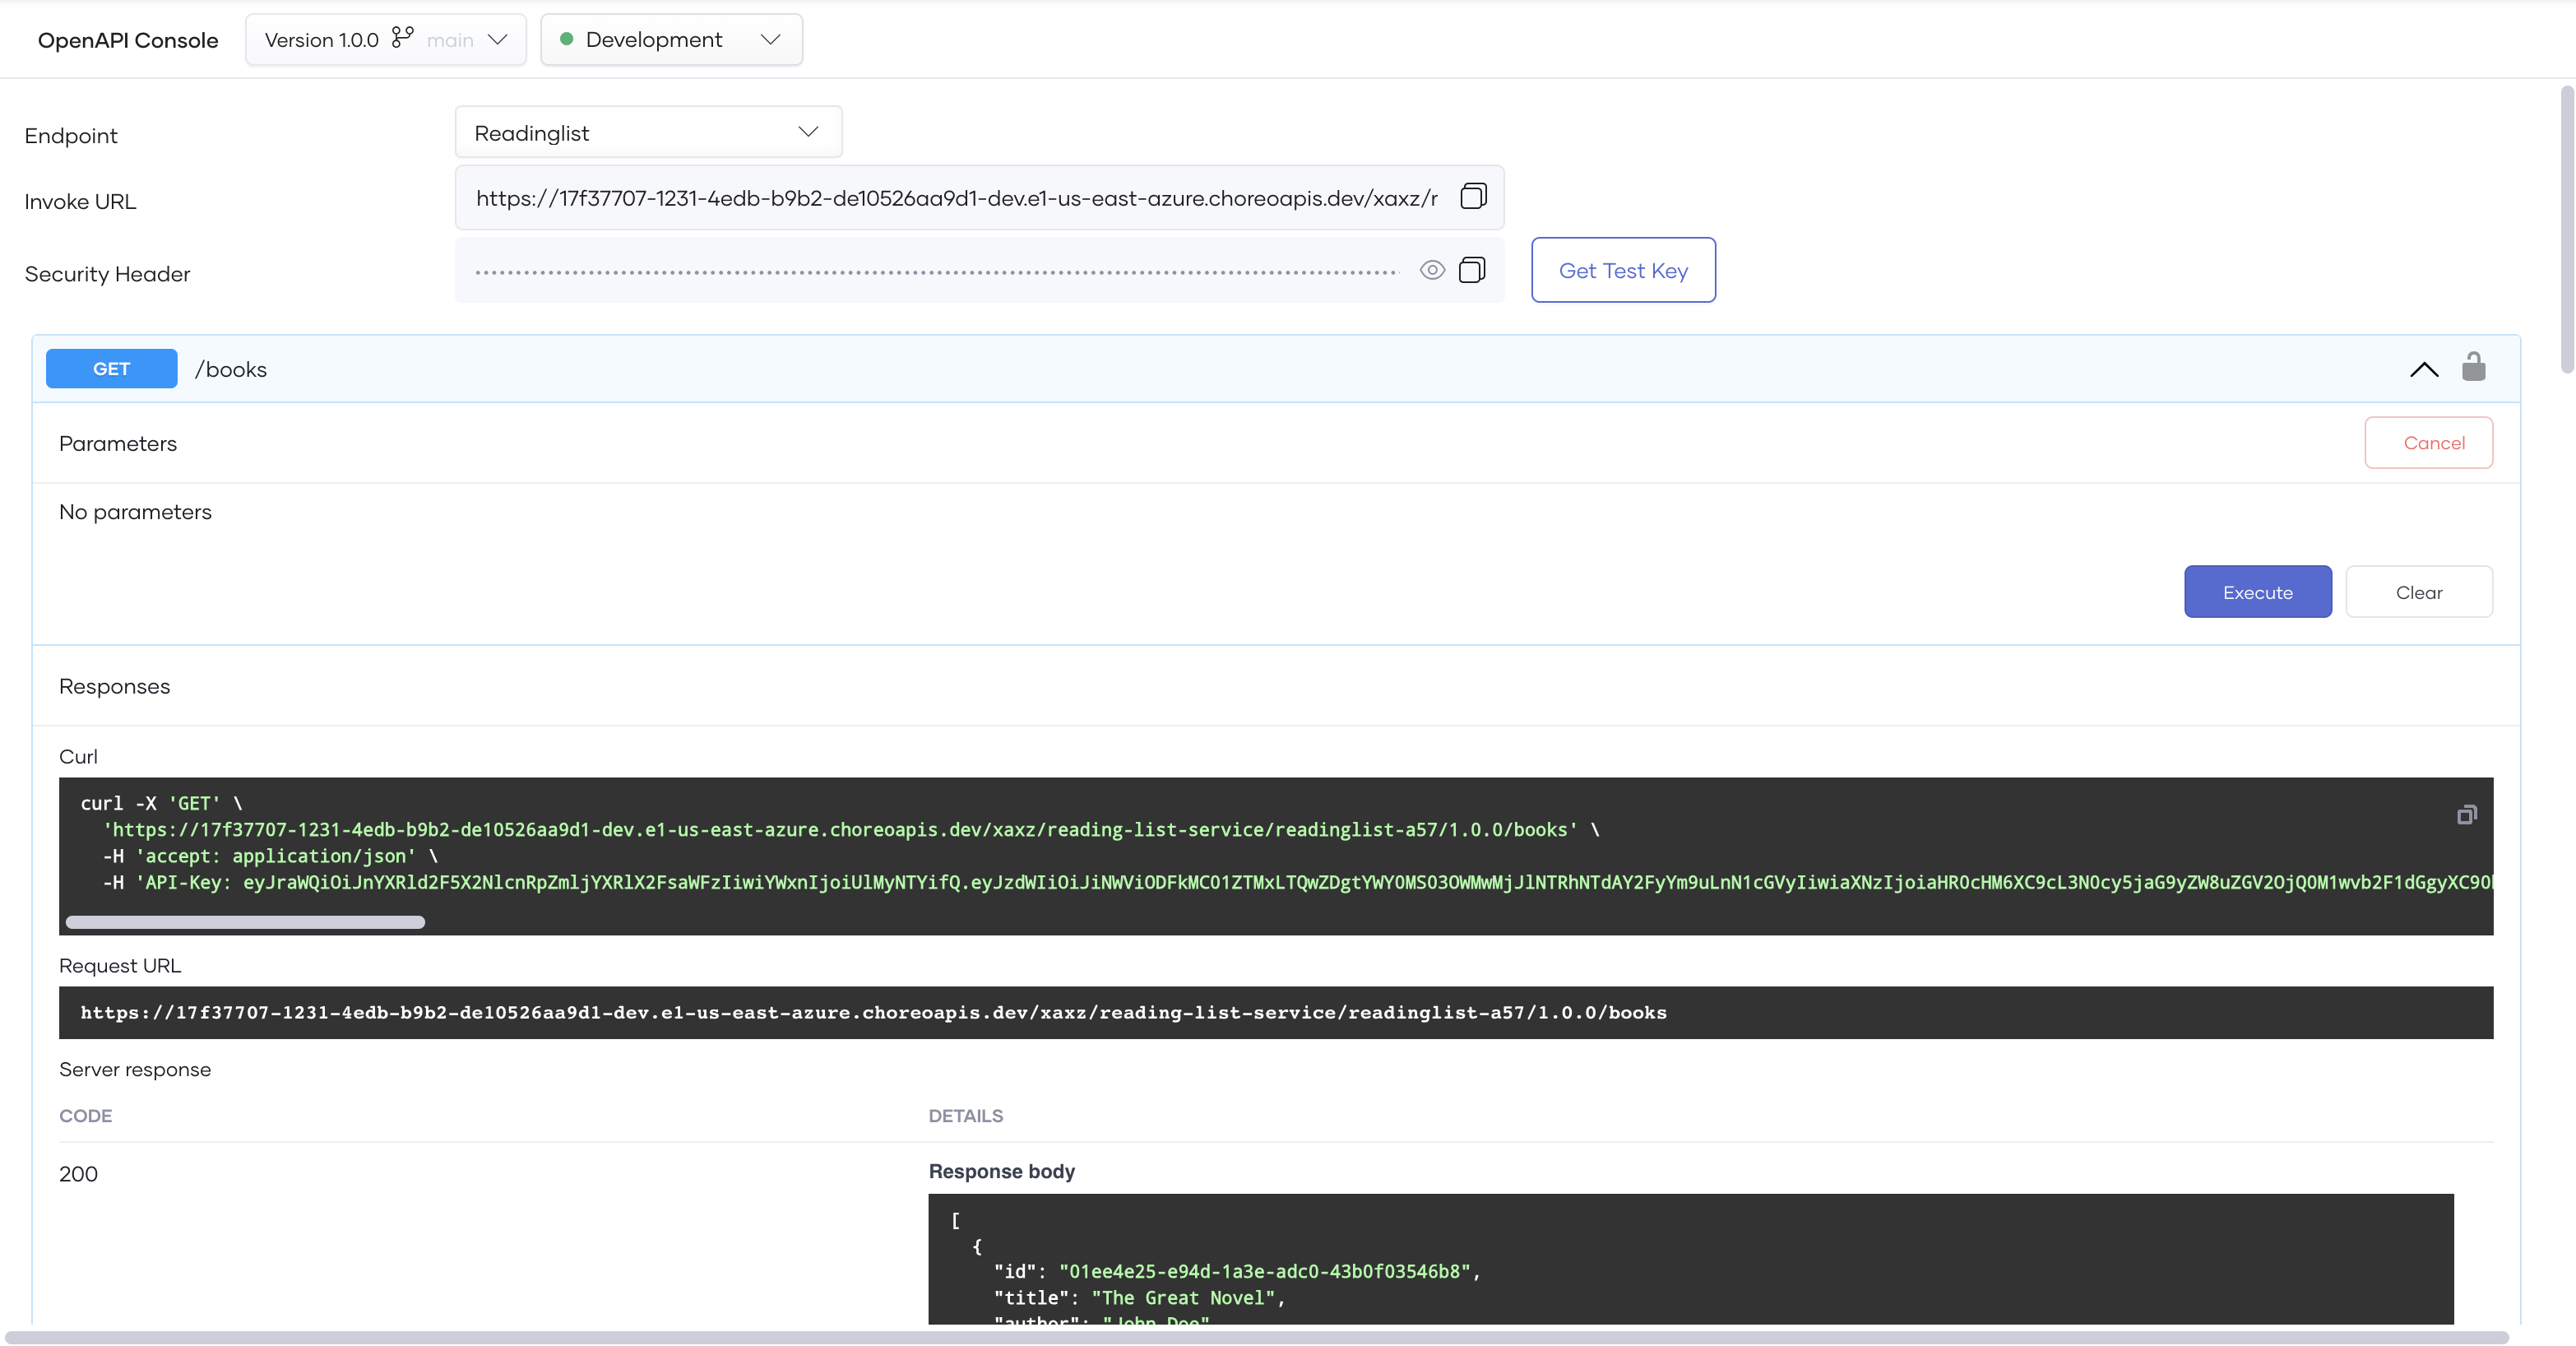This screenshot has width=2576, height=1346.
Task: Click the green Development status dot
Action: click(566, 39)
